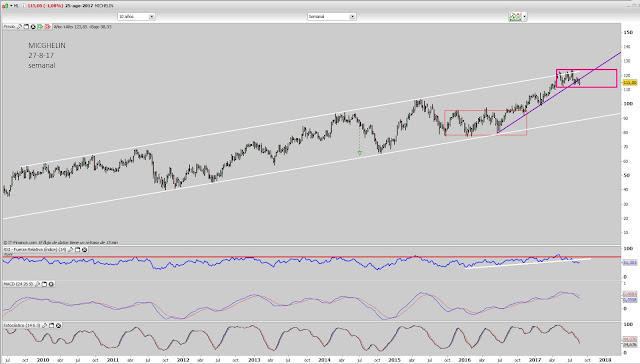This screenshot has height=364, width=640.
Task: Open MACD indicator settings wrench
Action: click(38, 284)
